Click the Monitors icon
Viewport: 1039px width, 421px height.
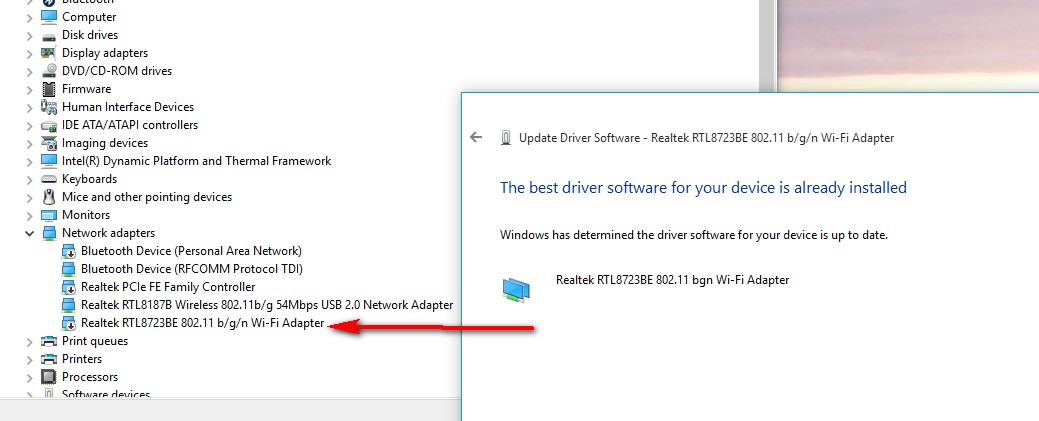[49, 215]
